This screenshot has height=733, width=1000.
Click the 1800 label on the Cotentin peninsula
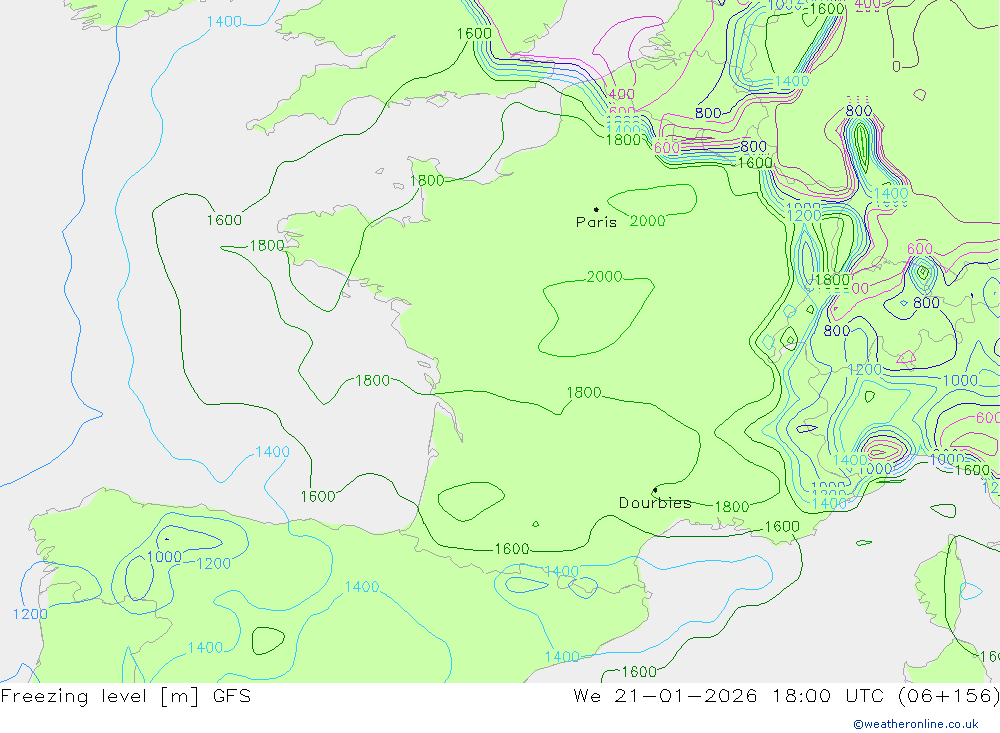click(427, 181)
